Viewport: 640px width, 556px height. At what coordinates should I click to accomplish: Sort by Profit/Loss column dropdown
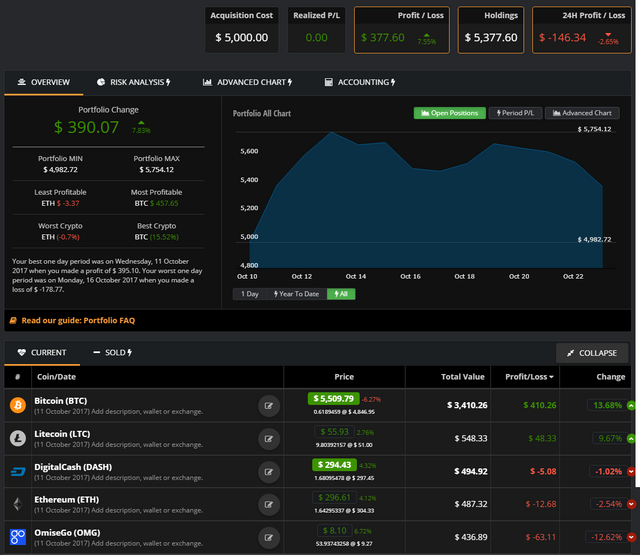[529, 377]
